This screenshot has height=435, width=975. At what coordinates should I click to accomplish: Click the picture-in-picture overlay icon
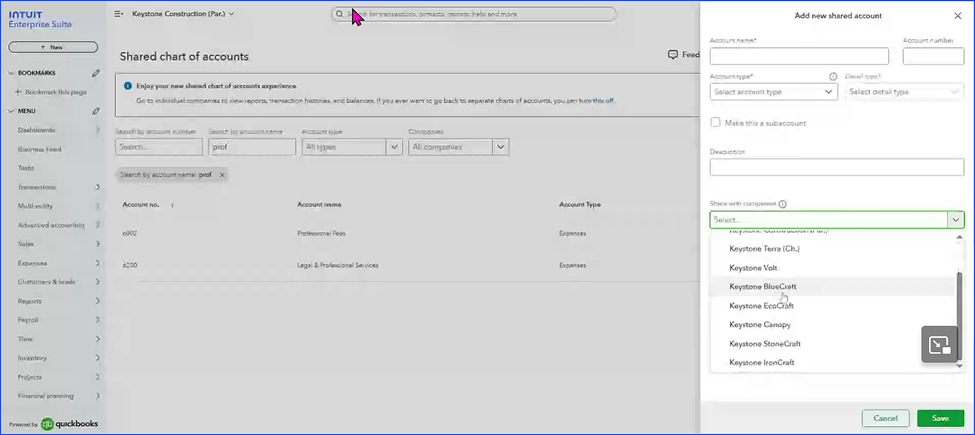pos(939,344)
